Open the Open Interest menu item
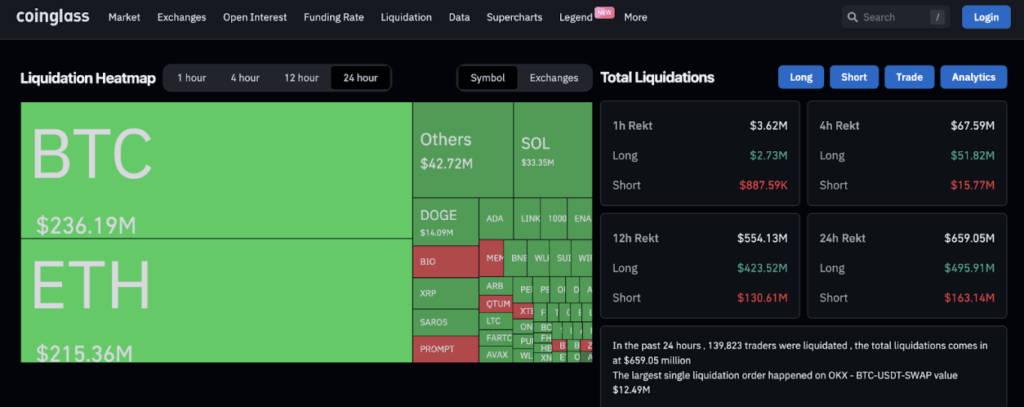This screenshot has height=407, width=1024. (254, 18)
